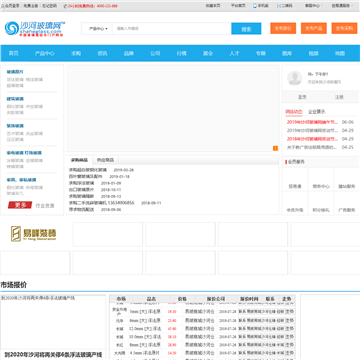
Task: Select the orange slide indicator 1
Action: click(x=275, y=148)
